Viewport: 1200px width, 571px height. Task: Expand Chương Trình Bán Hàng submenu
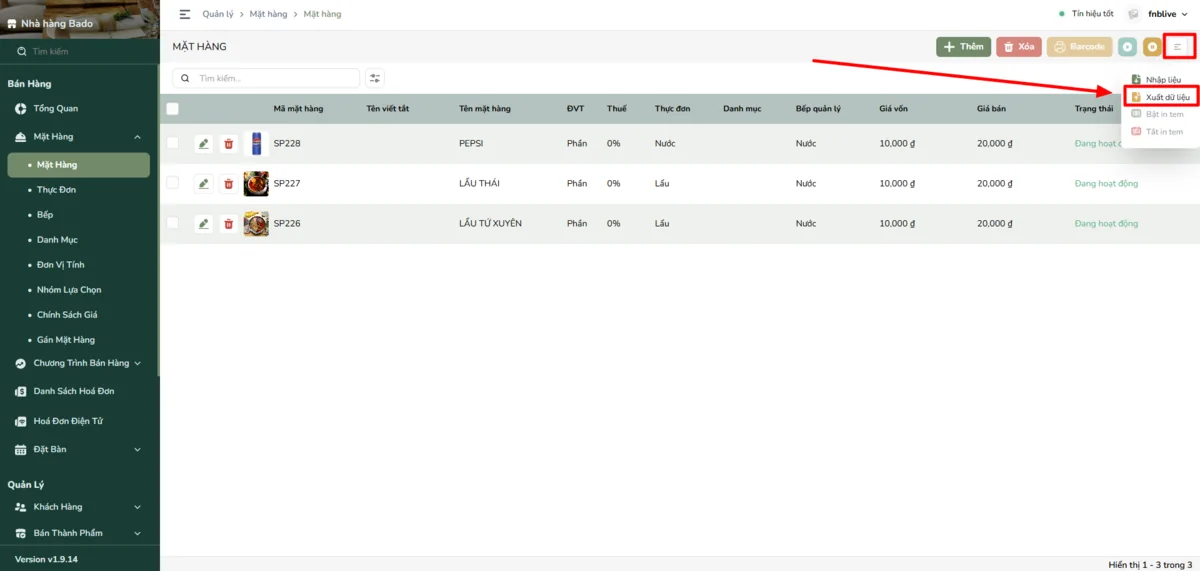click(x=137, y=364)
